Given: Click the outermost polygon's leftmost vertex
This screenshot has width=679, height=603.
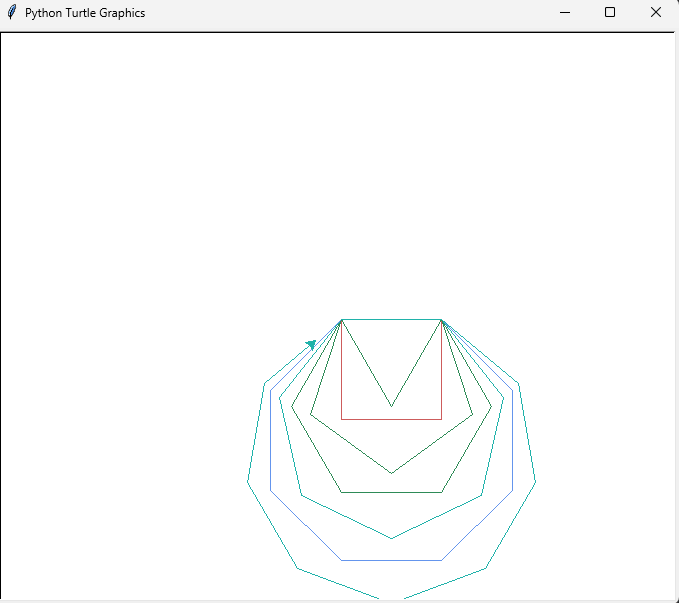Looking at the screenshot, I should [248, 481].
